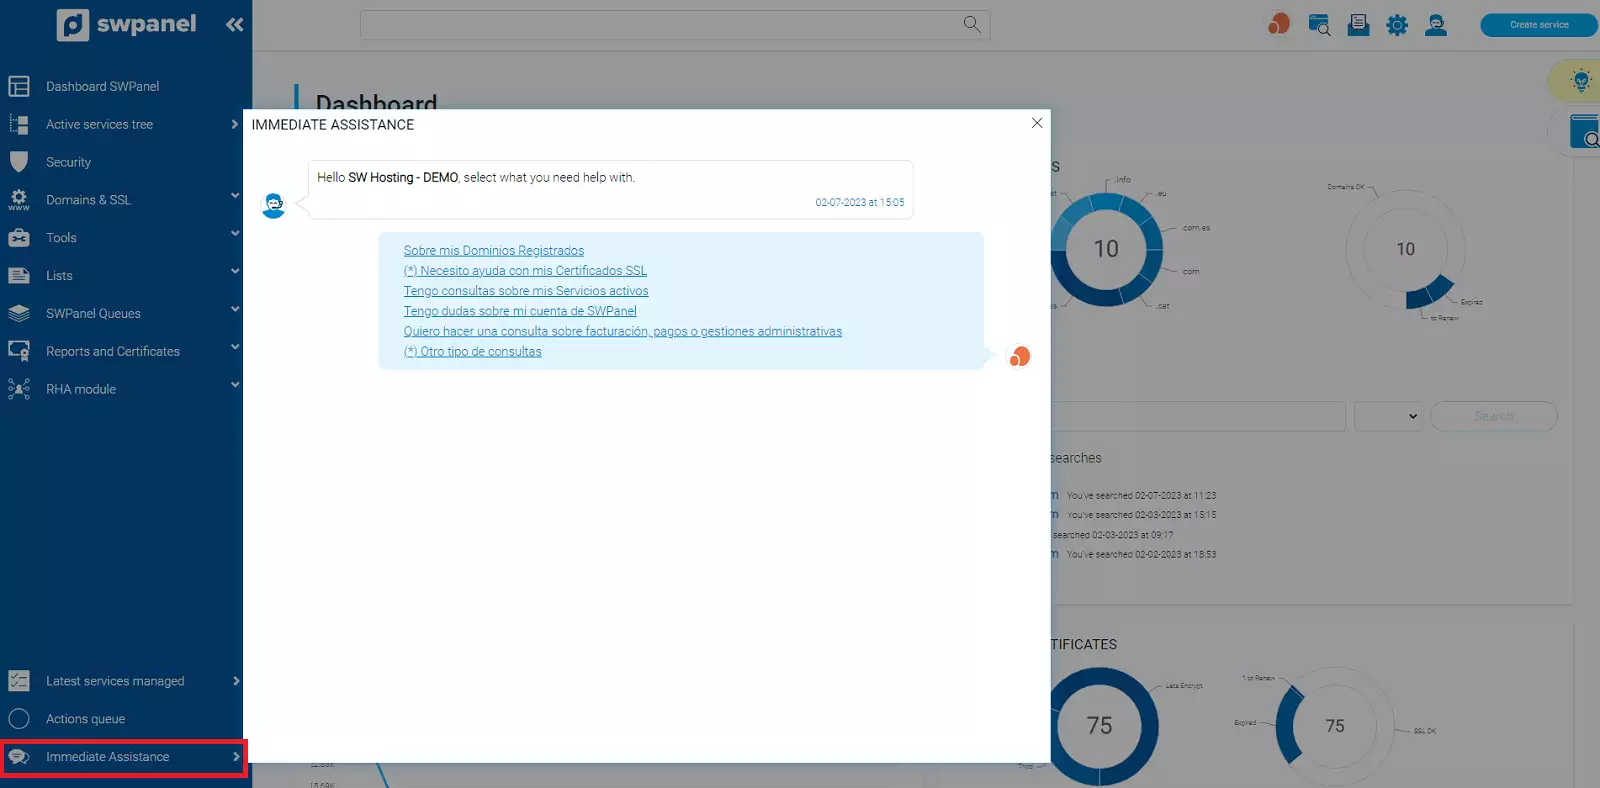Collapse the sidebar with double-chevron icon
The image size is (1600, 788).
tap(235, 25)
